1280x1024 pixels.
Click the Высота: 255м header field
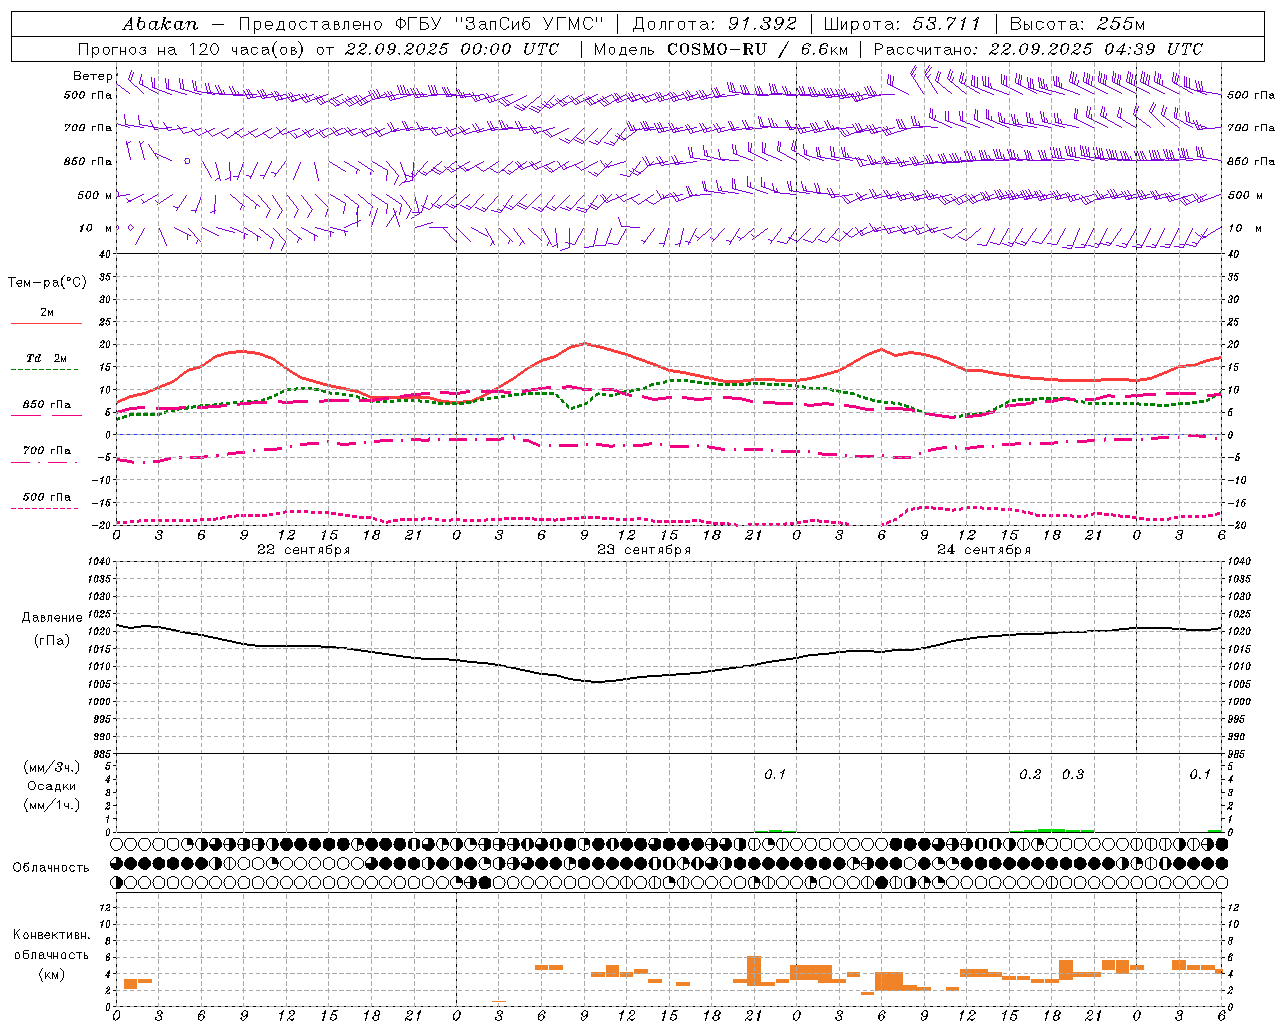click(1077, 24)
